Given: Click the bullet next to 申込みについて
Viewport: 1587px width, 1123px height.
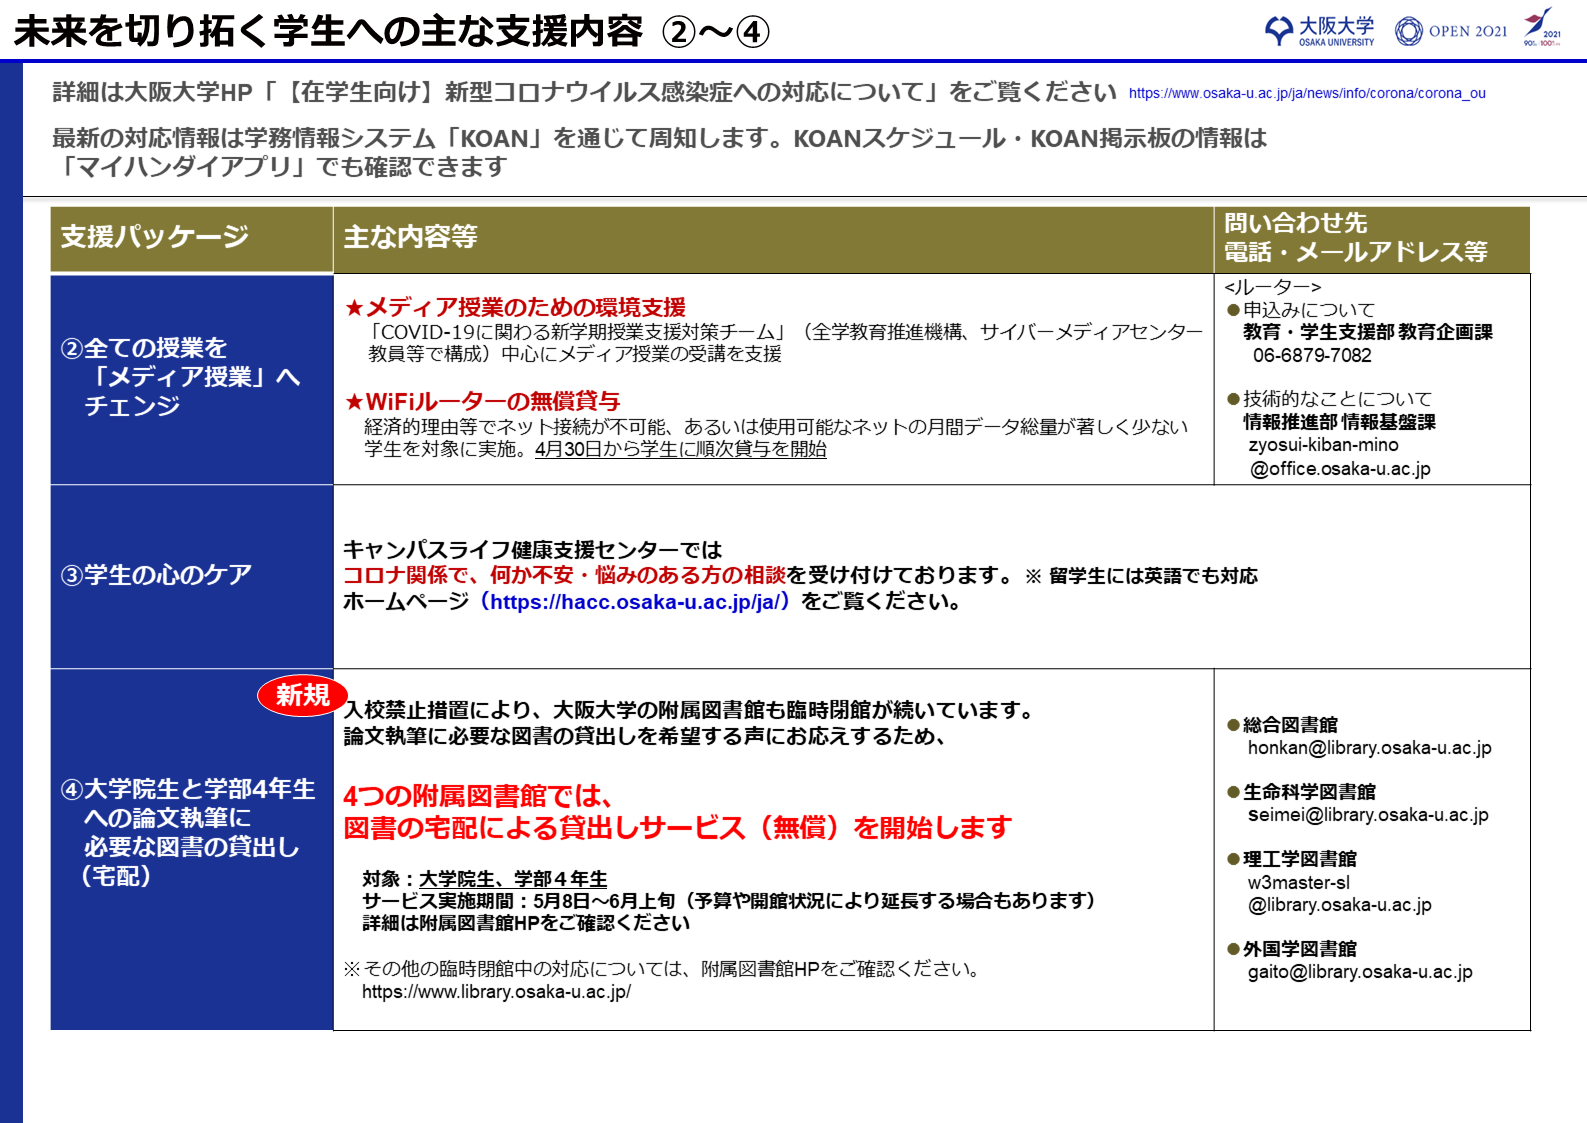Looking at the screenshot, I should (x=1233, y=310).
